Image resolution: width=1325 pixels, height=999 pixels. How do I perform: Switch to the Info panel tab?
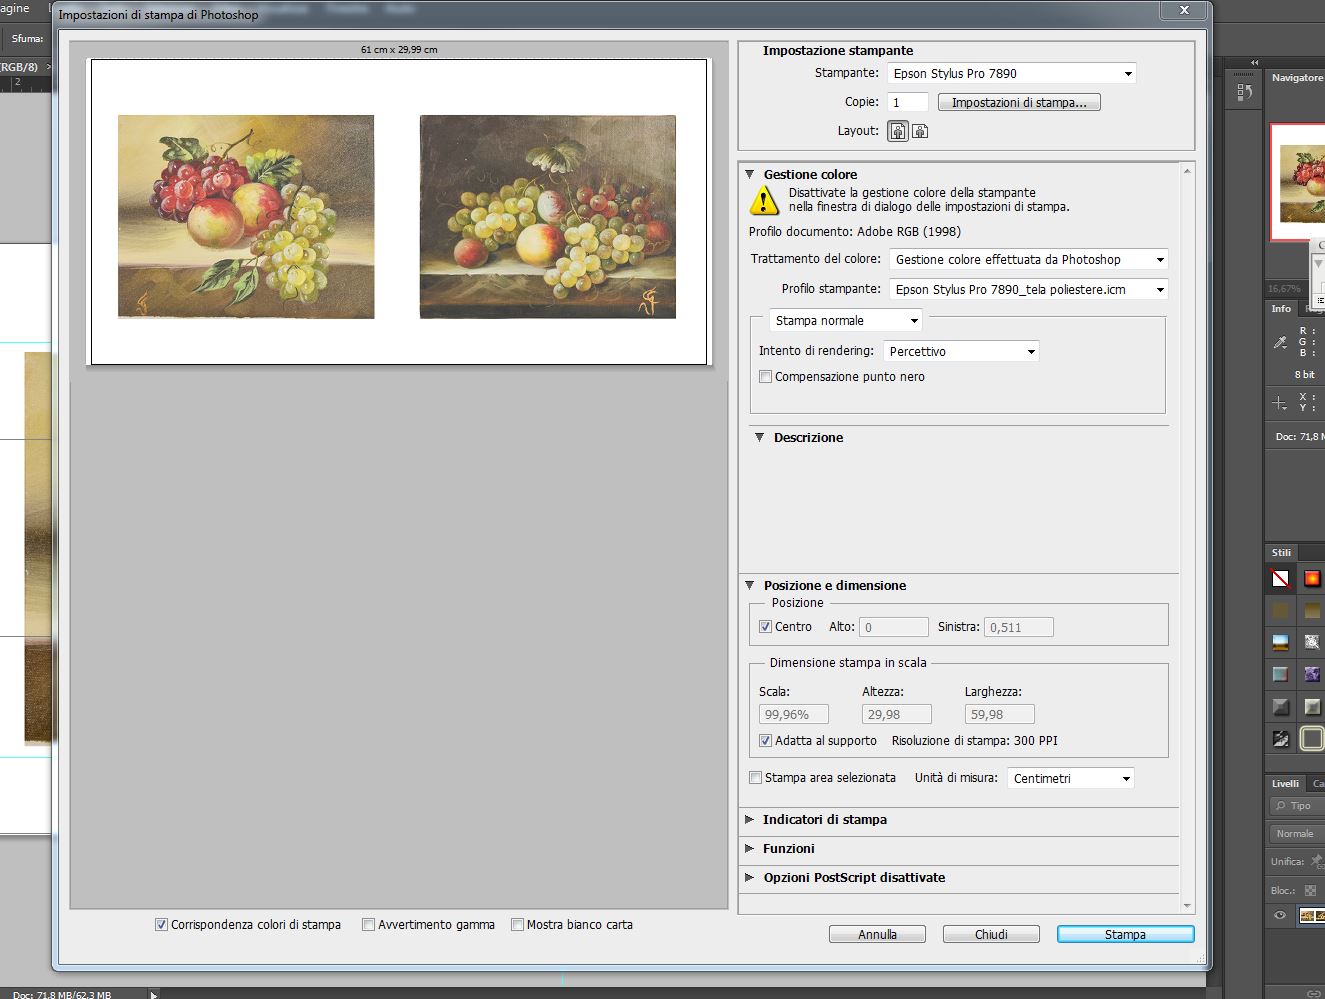click(1281, 309)
